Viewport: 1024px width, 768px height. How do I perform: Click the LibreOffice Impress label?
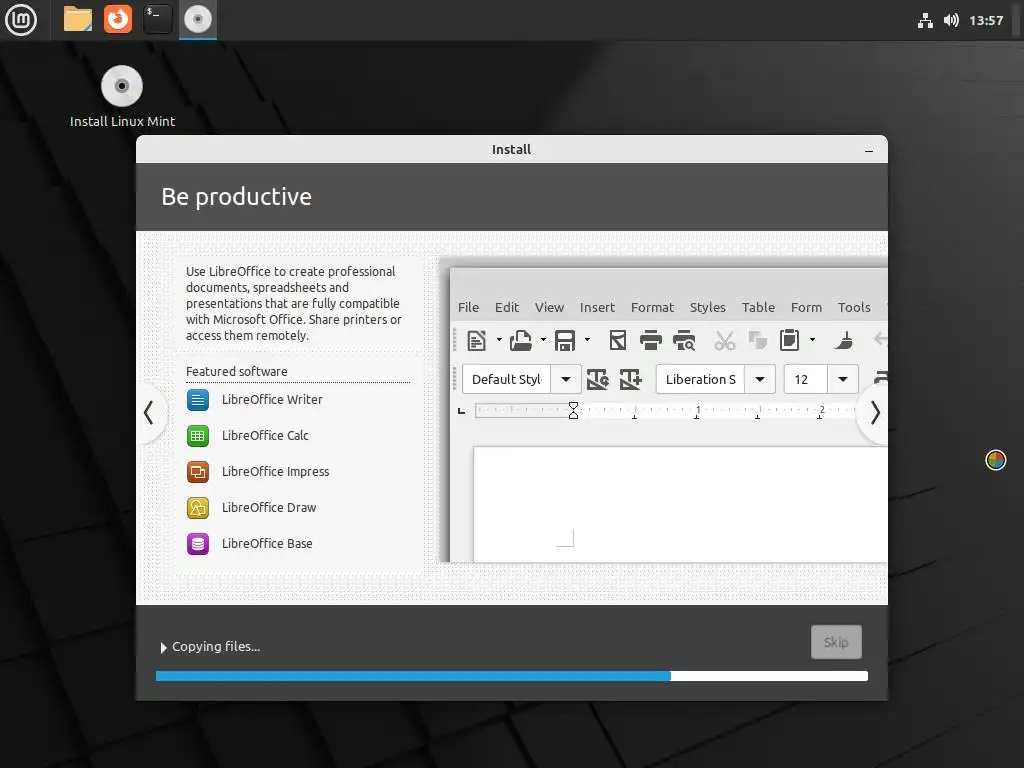pyautogui.click(x=276, y=472)
